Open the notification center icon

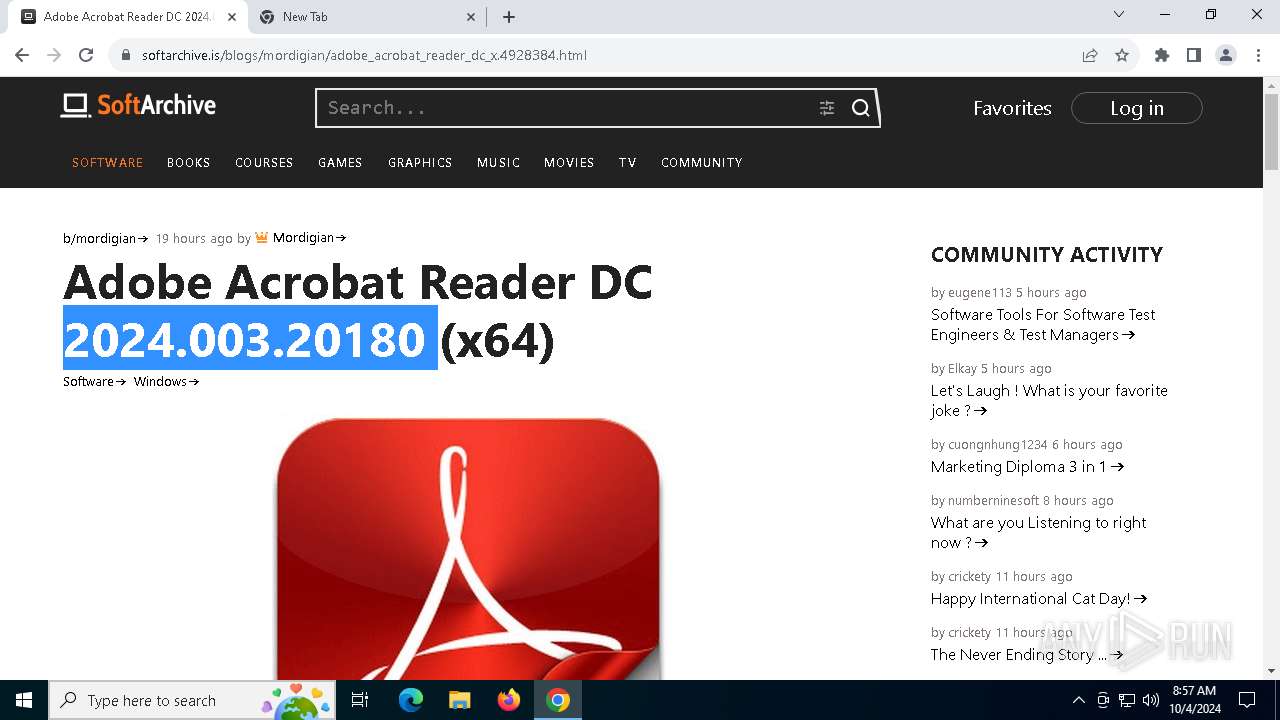[1247, 700]
